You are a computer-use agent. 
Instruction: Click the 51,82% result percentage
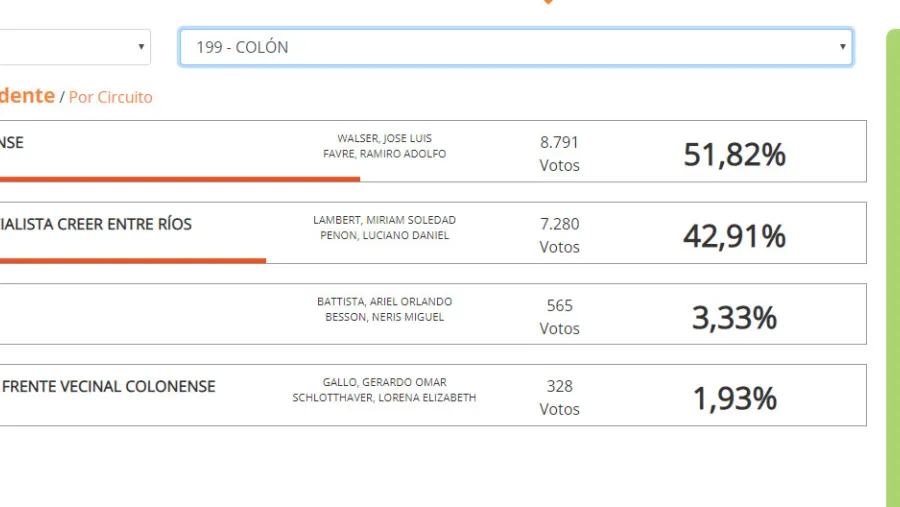(734, 154)
